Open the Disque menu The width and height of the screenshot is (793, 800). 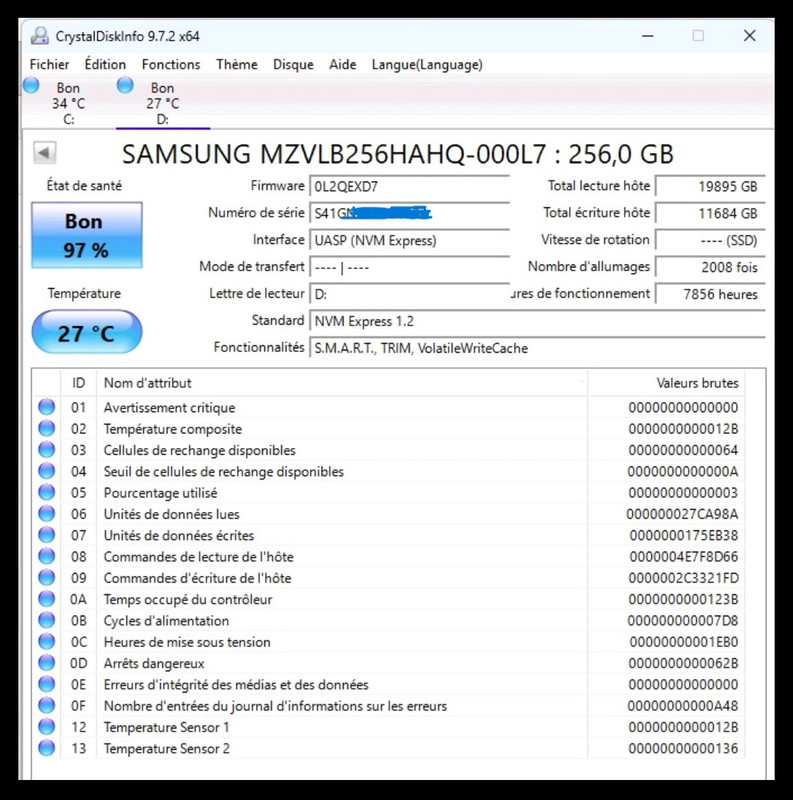tap(293, 65)
